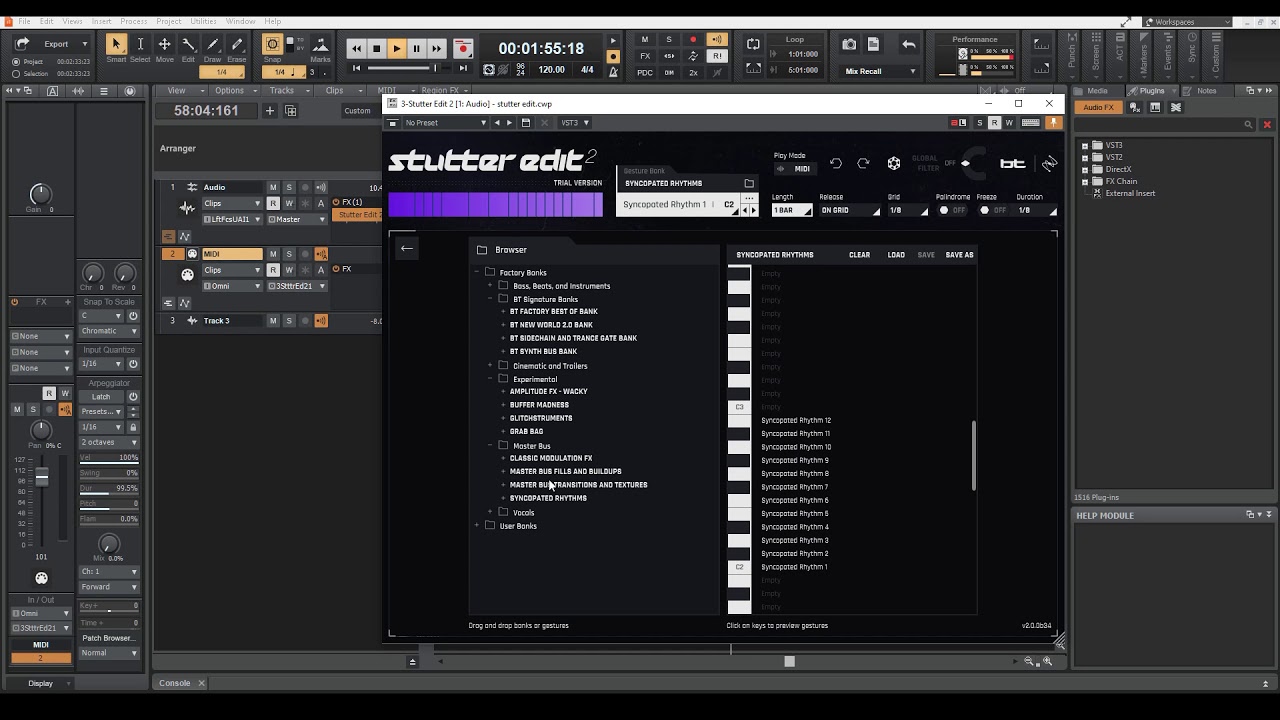
Task: Click the Mix Recall camera icon
Action: (x=849, y=44)
